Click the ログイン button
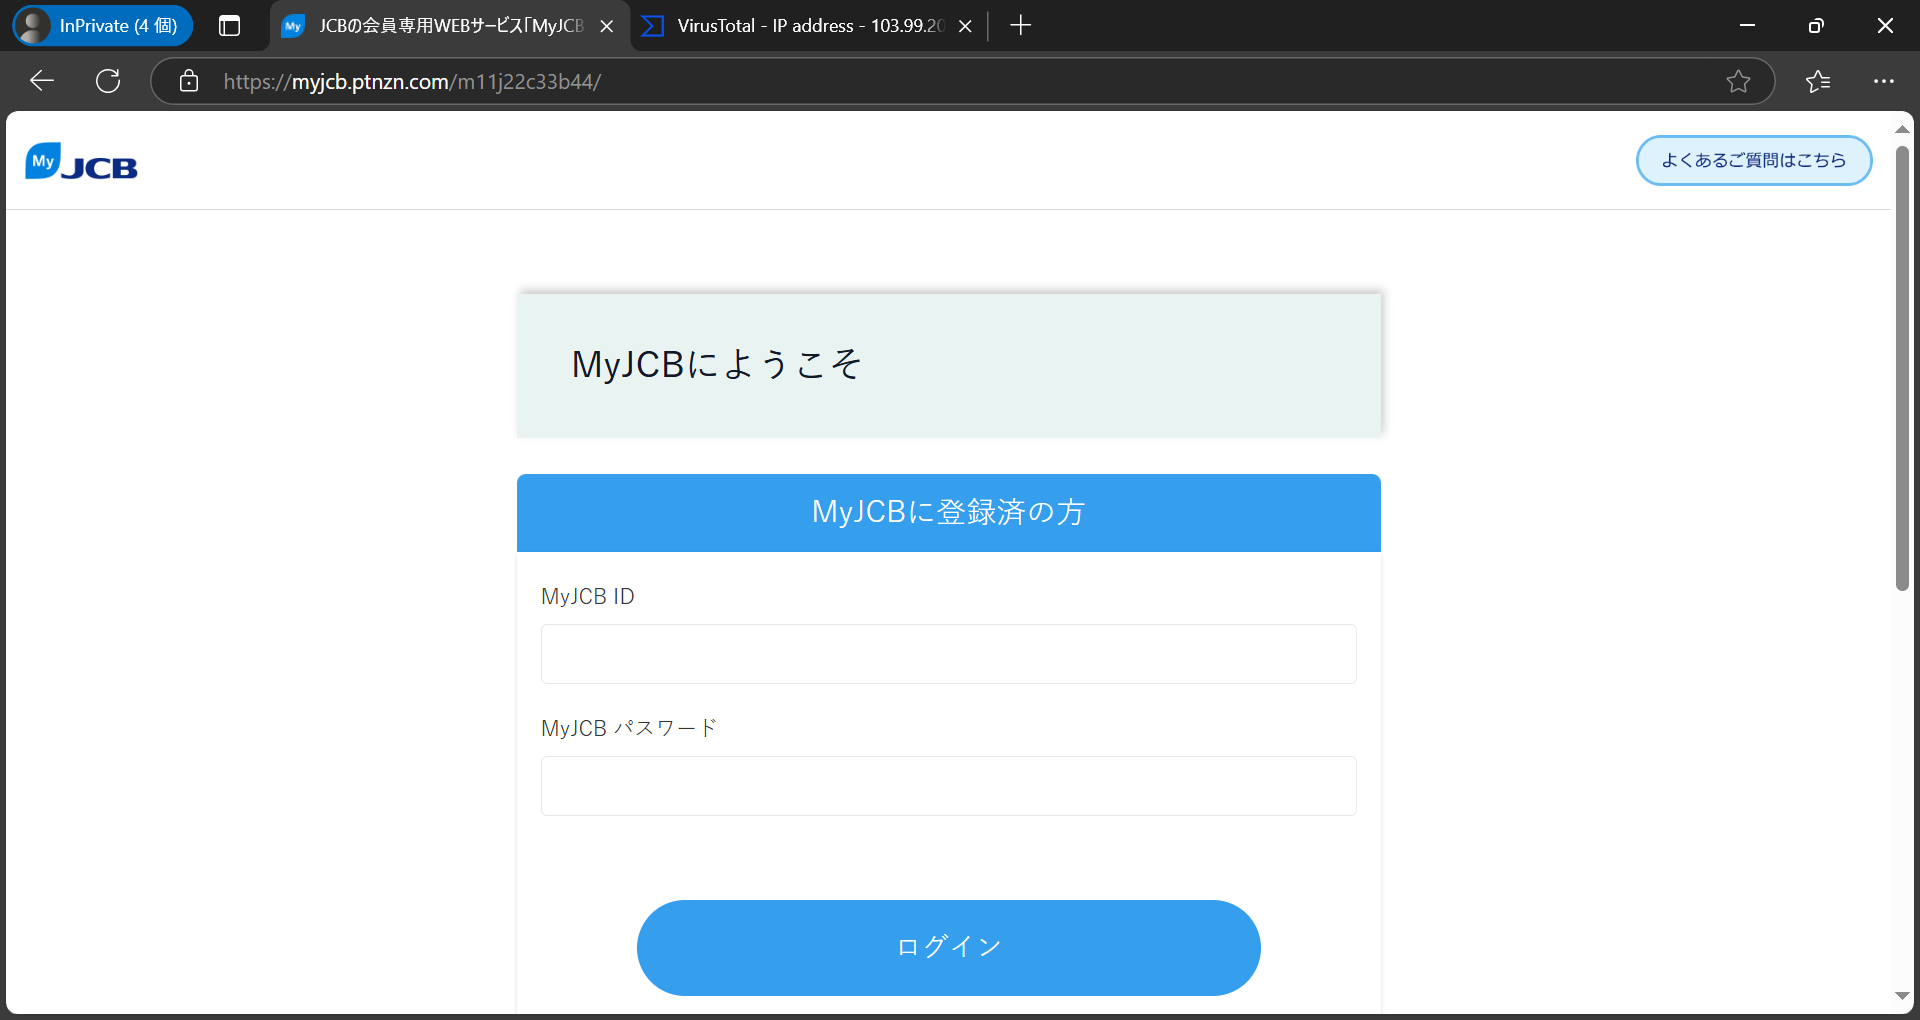This screenshot has width=1920, height=1020. [948, 947]
